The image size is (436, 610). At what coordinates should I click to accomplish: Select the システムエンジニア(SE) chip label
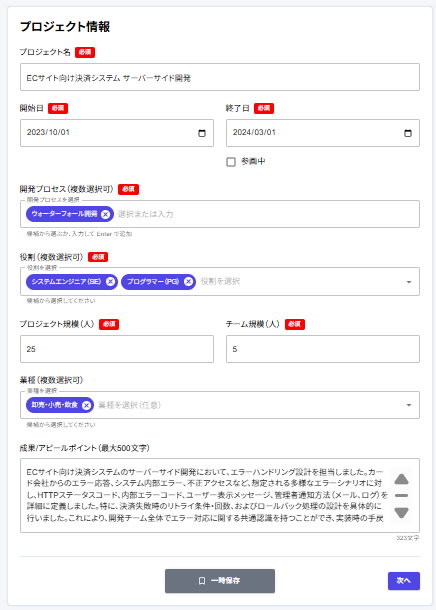click(66, 281)
